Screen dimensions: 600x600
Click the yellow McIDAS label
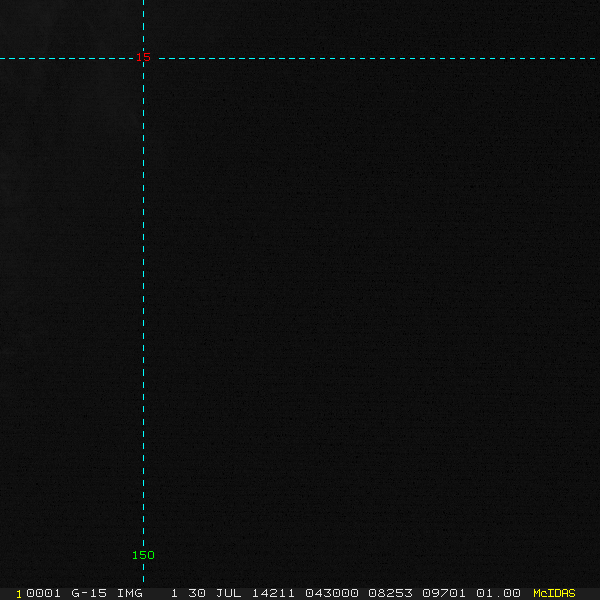[x=554, y=593]
